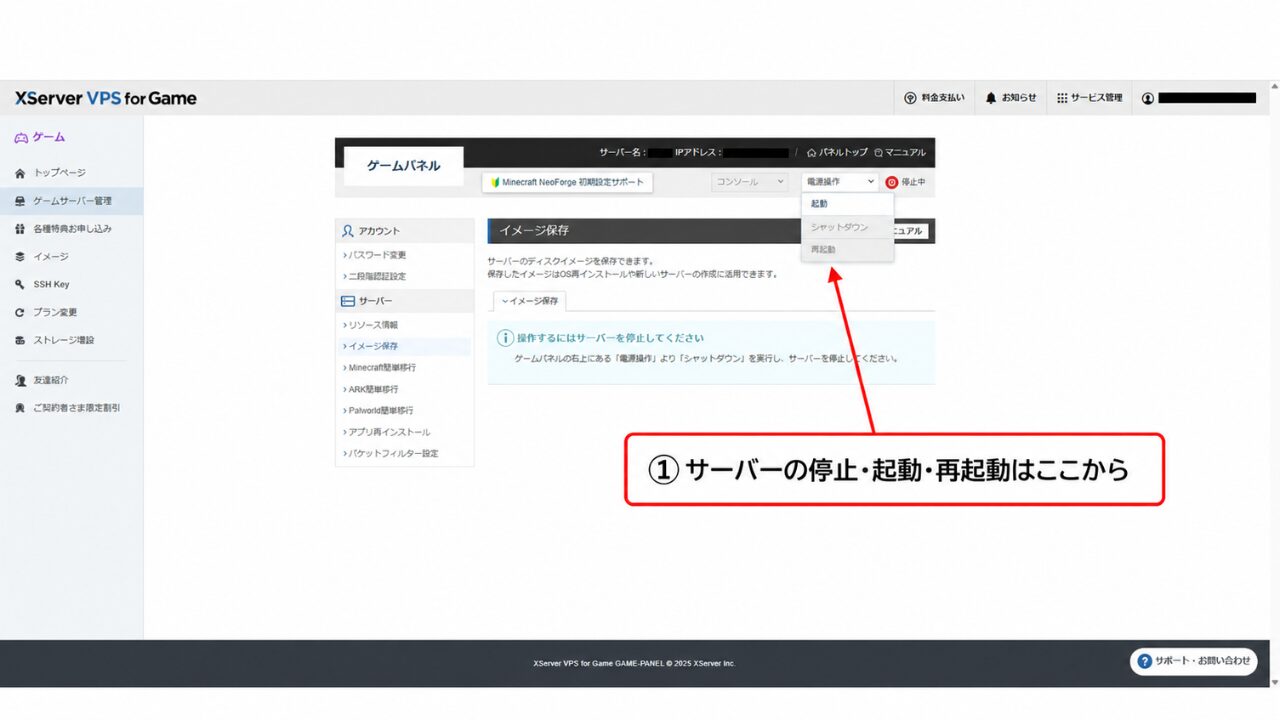Select the ゲーム heading in the sidebar
This screenshot has width=1280, height=720.
[x=40, y=137]
